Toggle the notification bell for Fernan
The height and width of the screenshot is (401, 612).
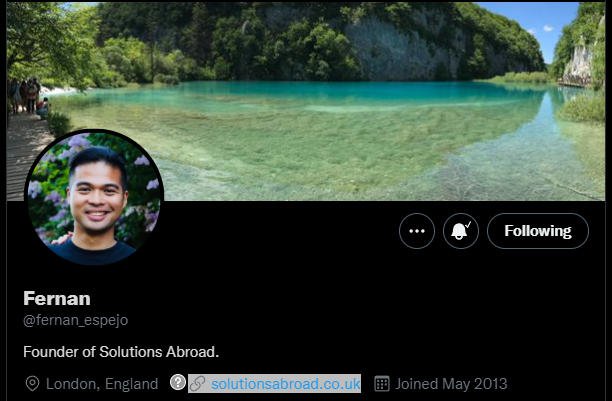(x=461, y=231)
